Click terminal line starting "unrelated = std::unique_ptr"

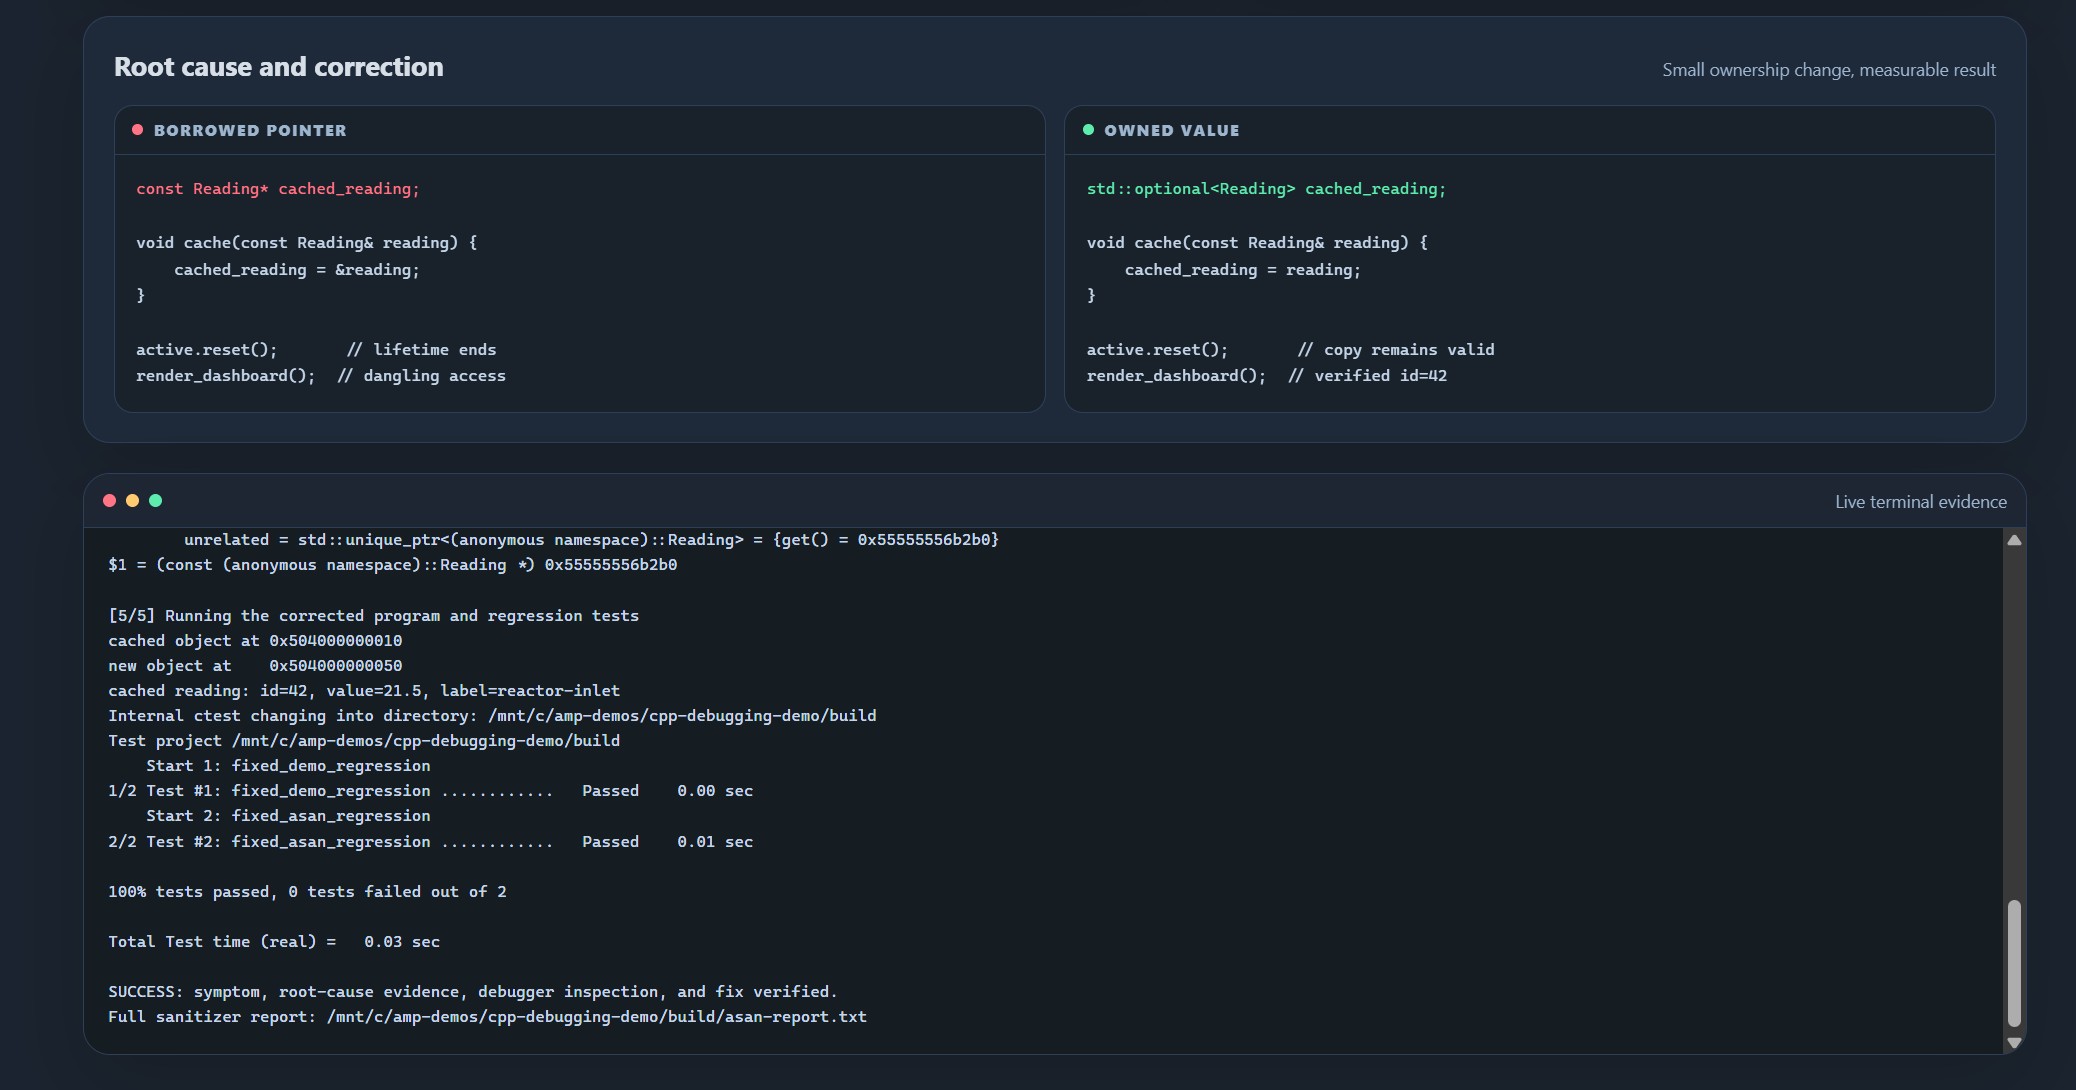pyautogui.click(x=591, y=540)
